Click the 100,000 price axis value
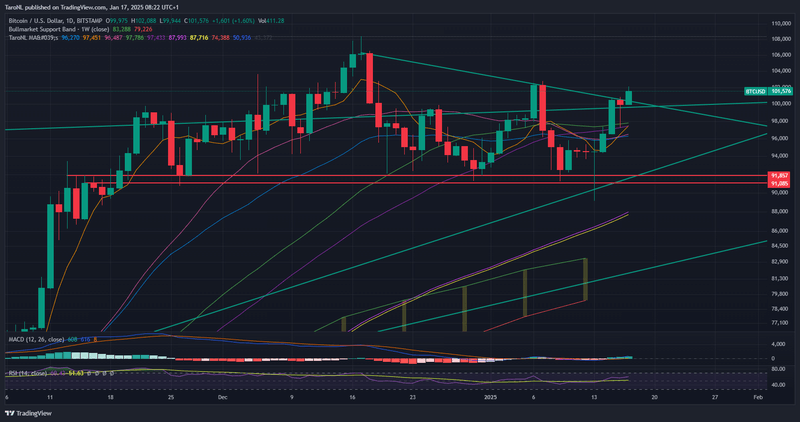 pos(781,104)
